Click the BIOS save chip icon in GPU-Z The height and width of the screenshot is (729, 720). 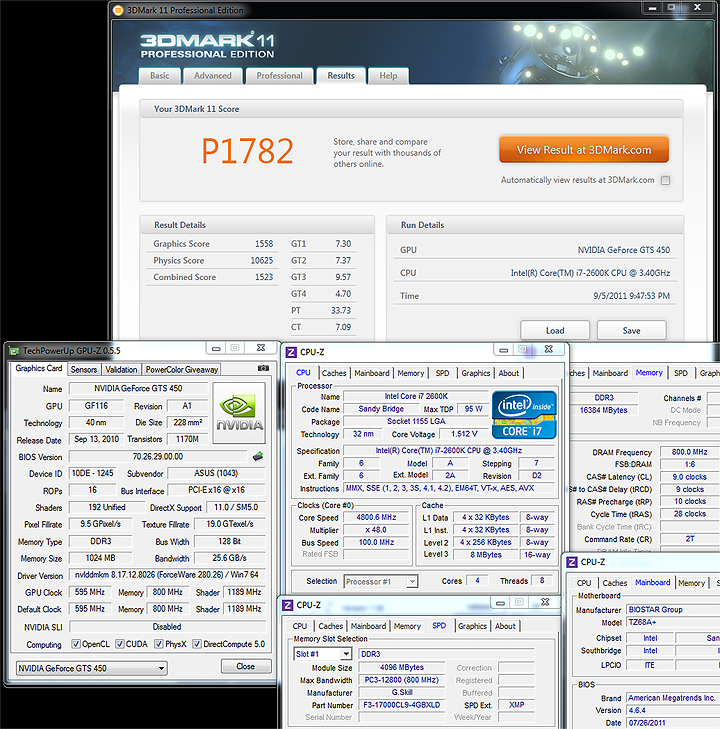(x=258, y=456)
